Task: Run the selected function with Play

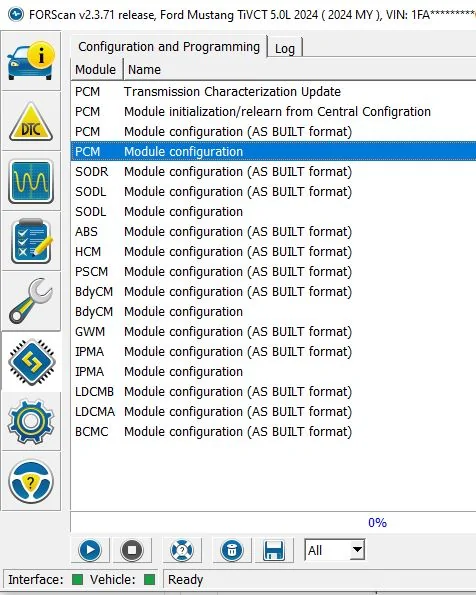Action: click(90, 550)
